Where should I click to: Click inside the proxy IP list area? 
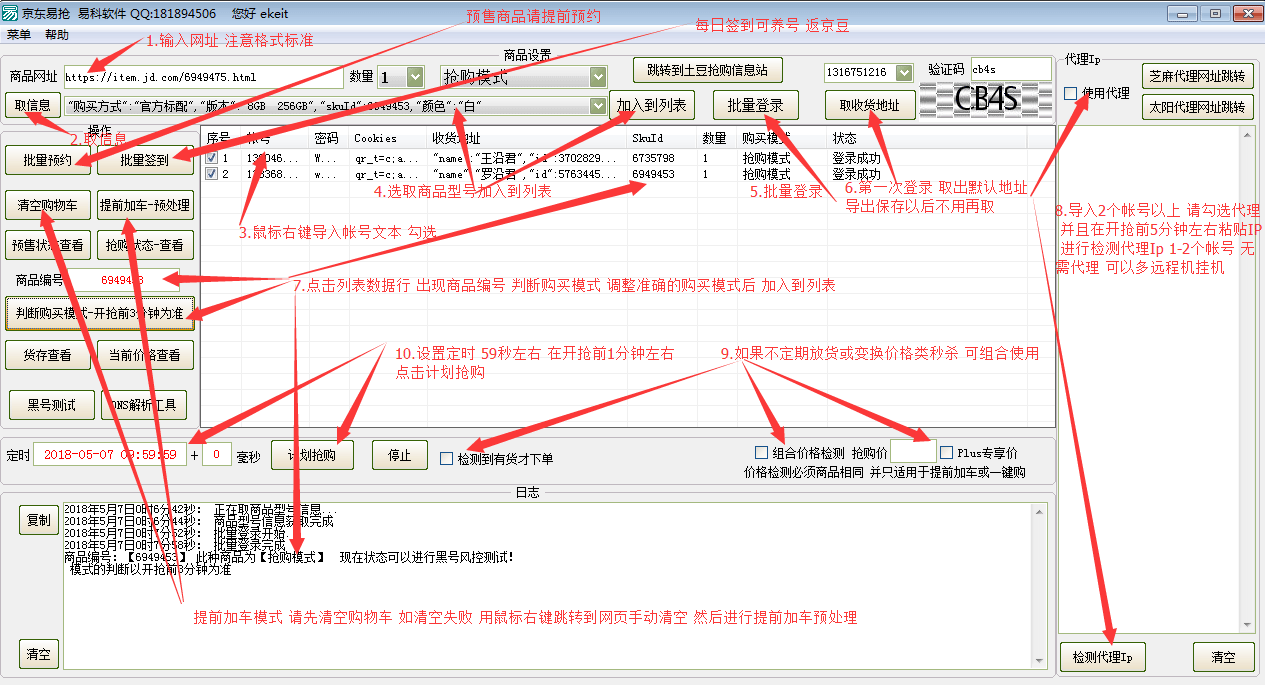pyautogui.click(x=1155, y=380)
